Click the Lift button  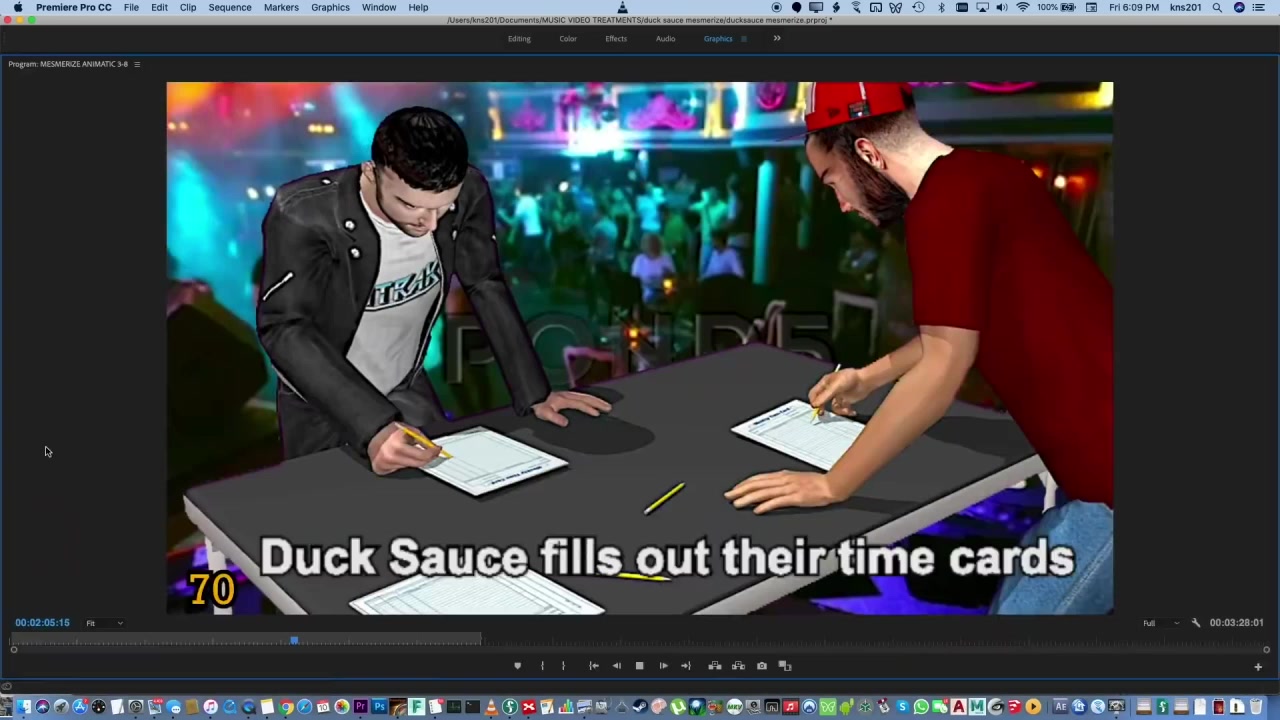[715, 666]
